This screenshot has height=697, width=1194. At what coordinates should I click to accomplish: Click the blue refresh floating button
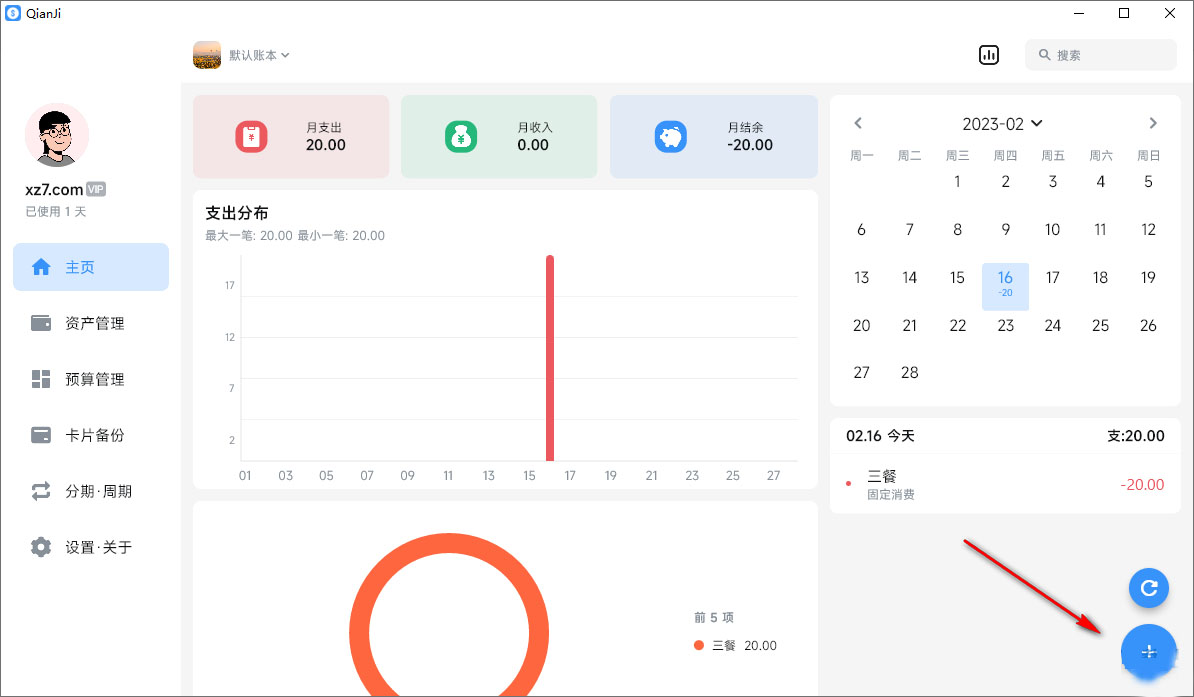(1148, 588)
